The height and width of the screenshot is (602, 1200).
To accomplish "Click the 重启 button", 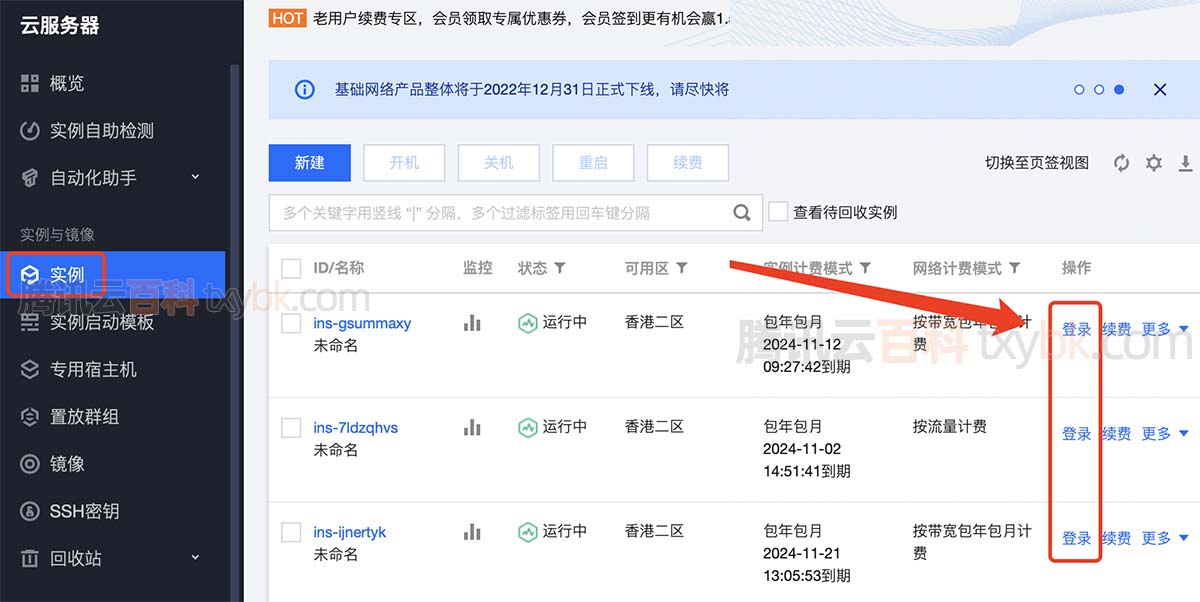I will (593, 162).
